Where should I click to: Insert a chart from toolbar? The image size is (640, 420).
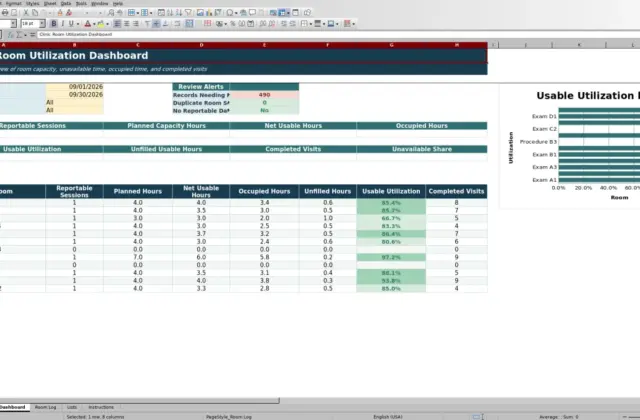209,13
